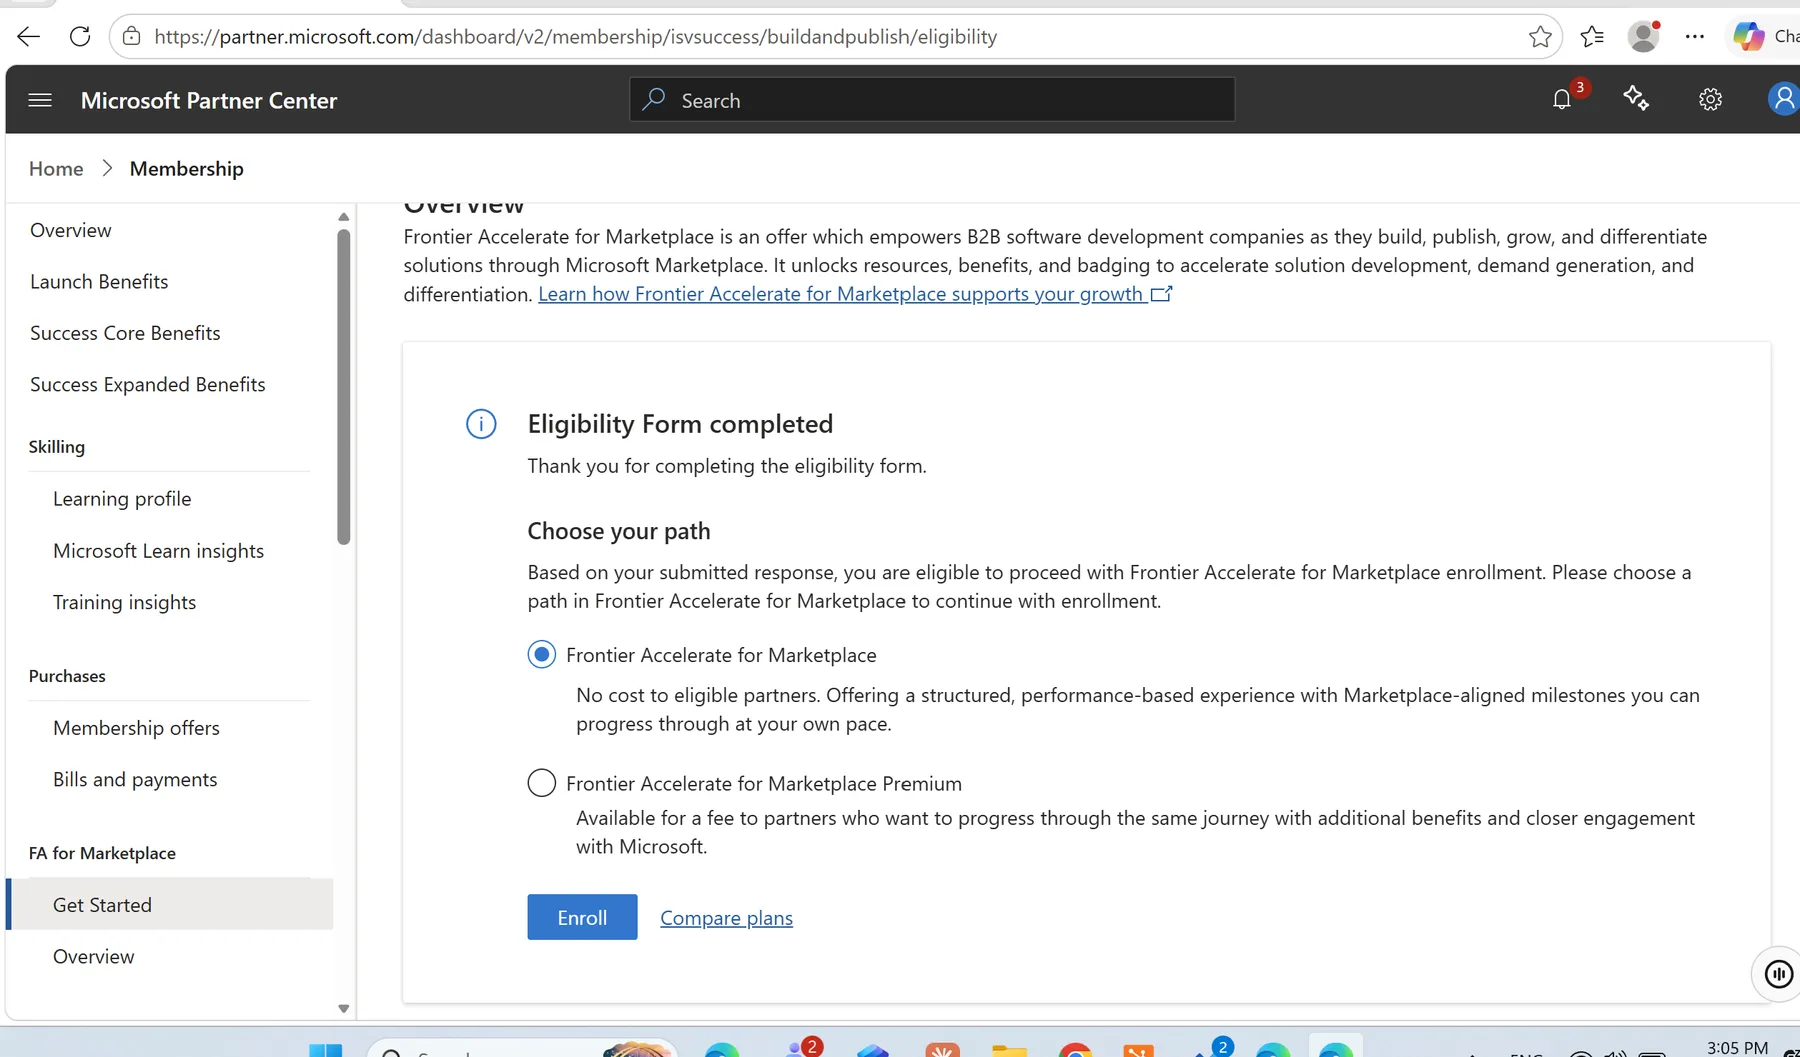Open Overview under FA for Marketplace
This screenshot has width=1800, height=1057.
coord(93,957)
